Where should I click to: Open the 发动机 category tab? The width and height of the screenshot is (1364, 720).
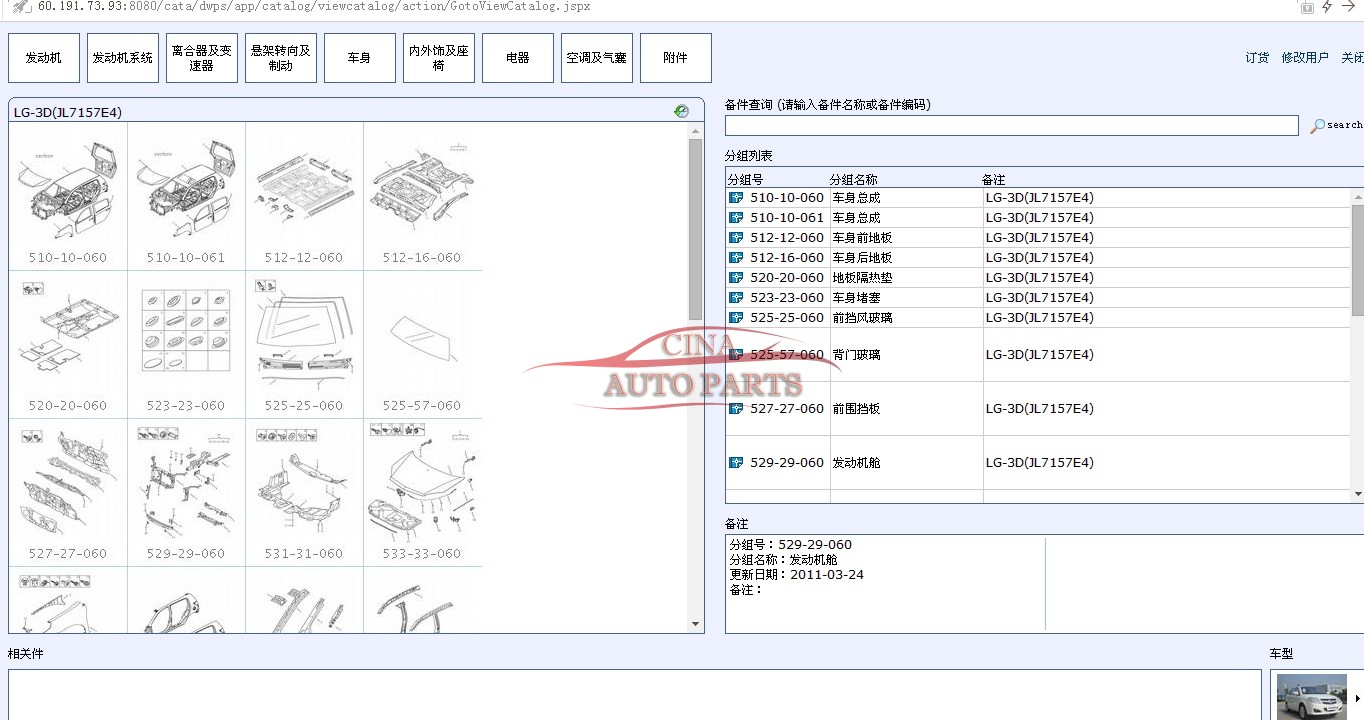(x=43, y=58)
